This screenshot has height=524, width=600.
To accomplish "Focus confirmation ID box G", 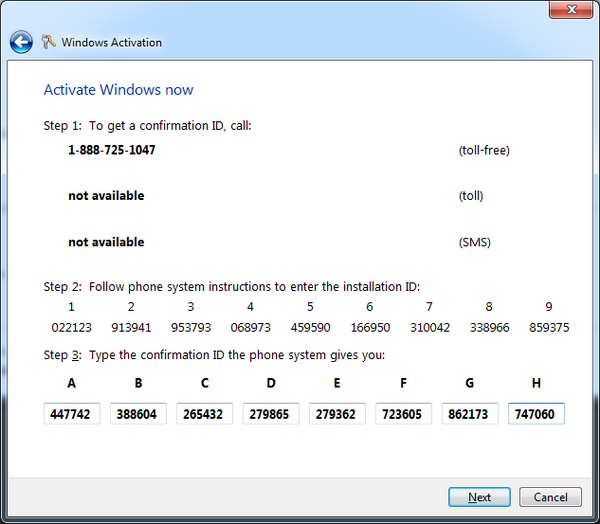I will [x=470, y=414].
